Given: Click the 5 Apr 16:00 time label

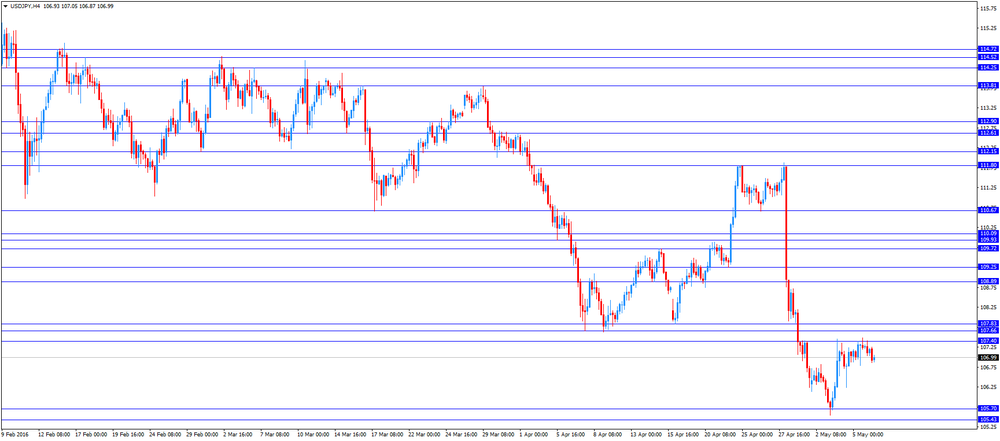Looking at the screenshot, I should point(572,435).
